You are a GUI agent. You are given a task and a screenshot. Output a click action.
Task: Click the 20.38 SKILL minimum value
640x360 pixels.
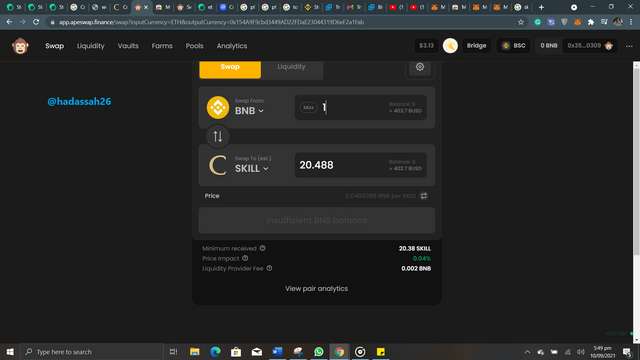pyautogui.click(x=415, y=248)
